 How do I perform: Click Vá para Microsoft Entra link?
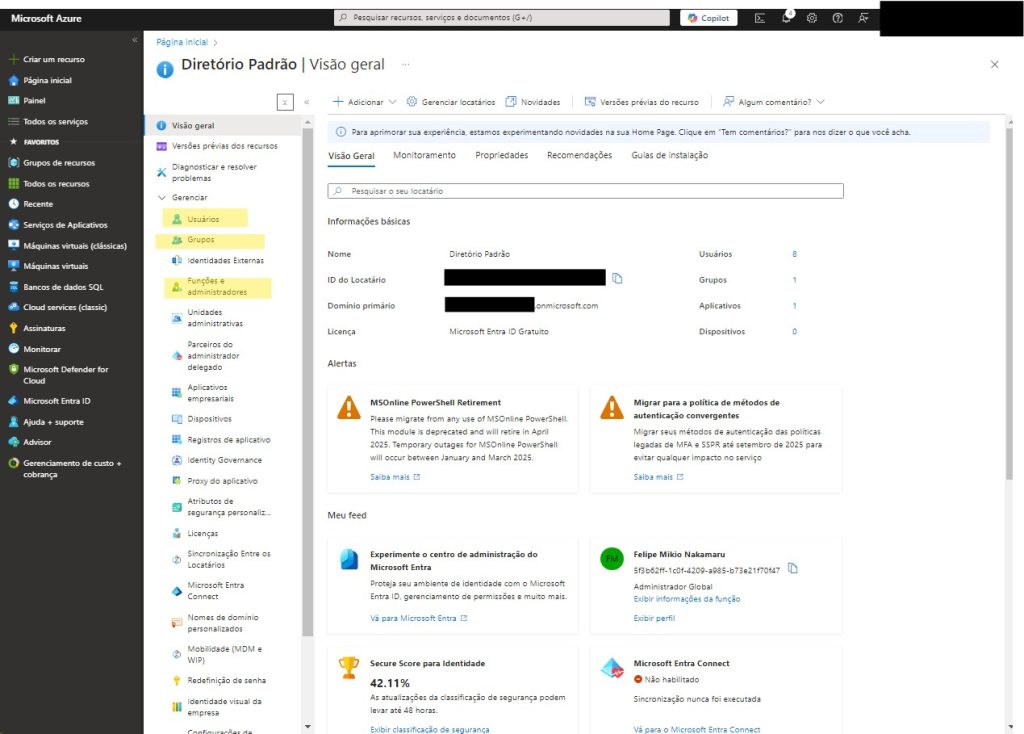pos(419,618)
